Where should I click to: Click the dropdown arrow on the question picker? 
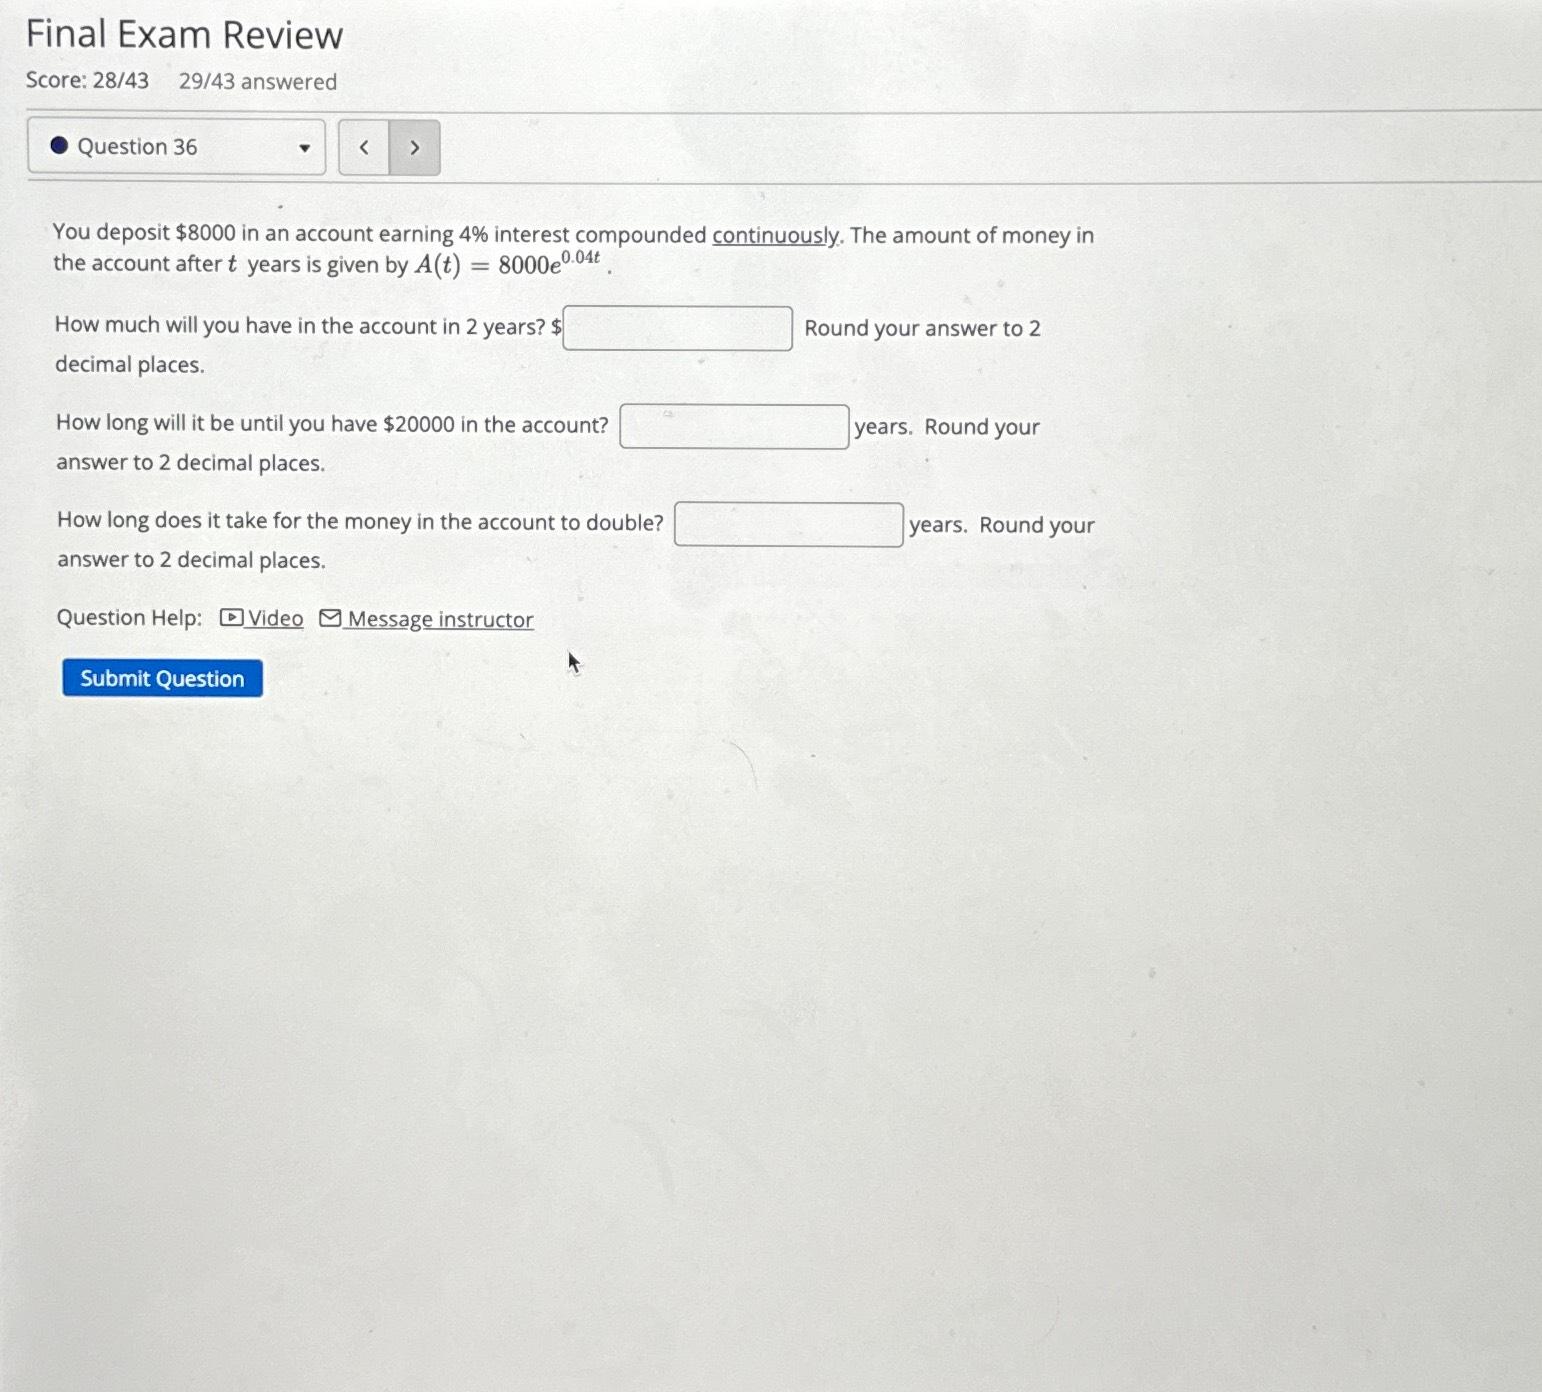pos(305,147)
